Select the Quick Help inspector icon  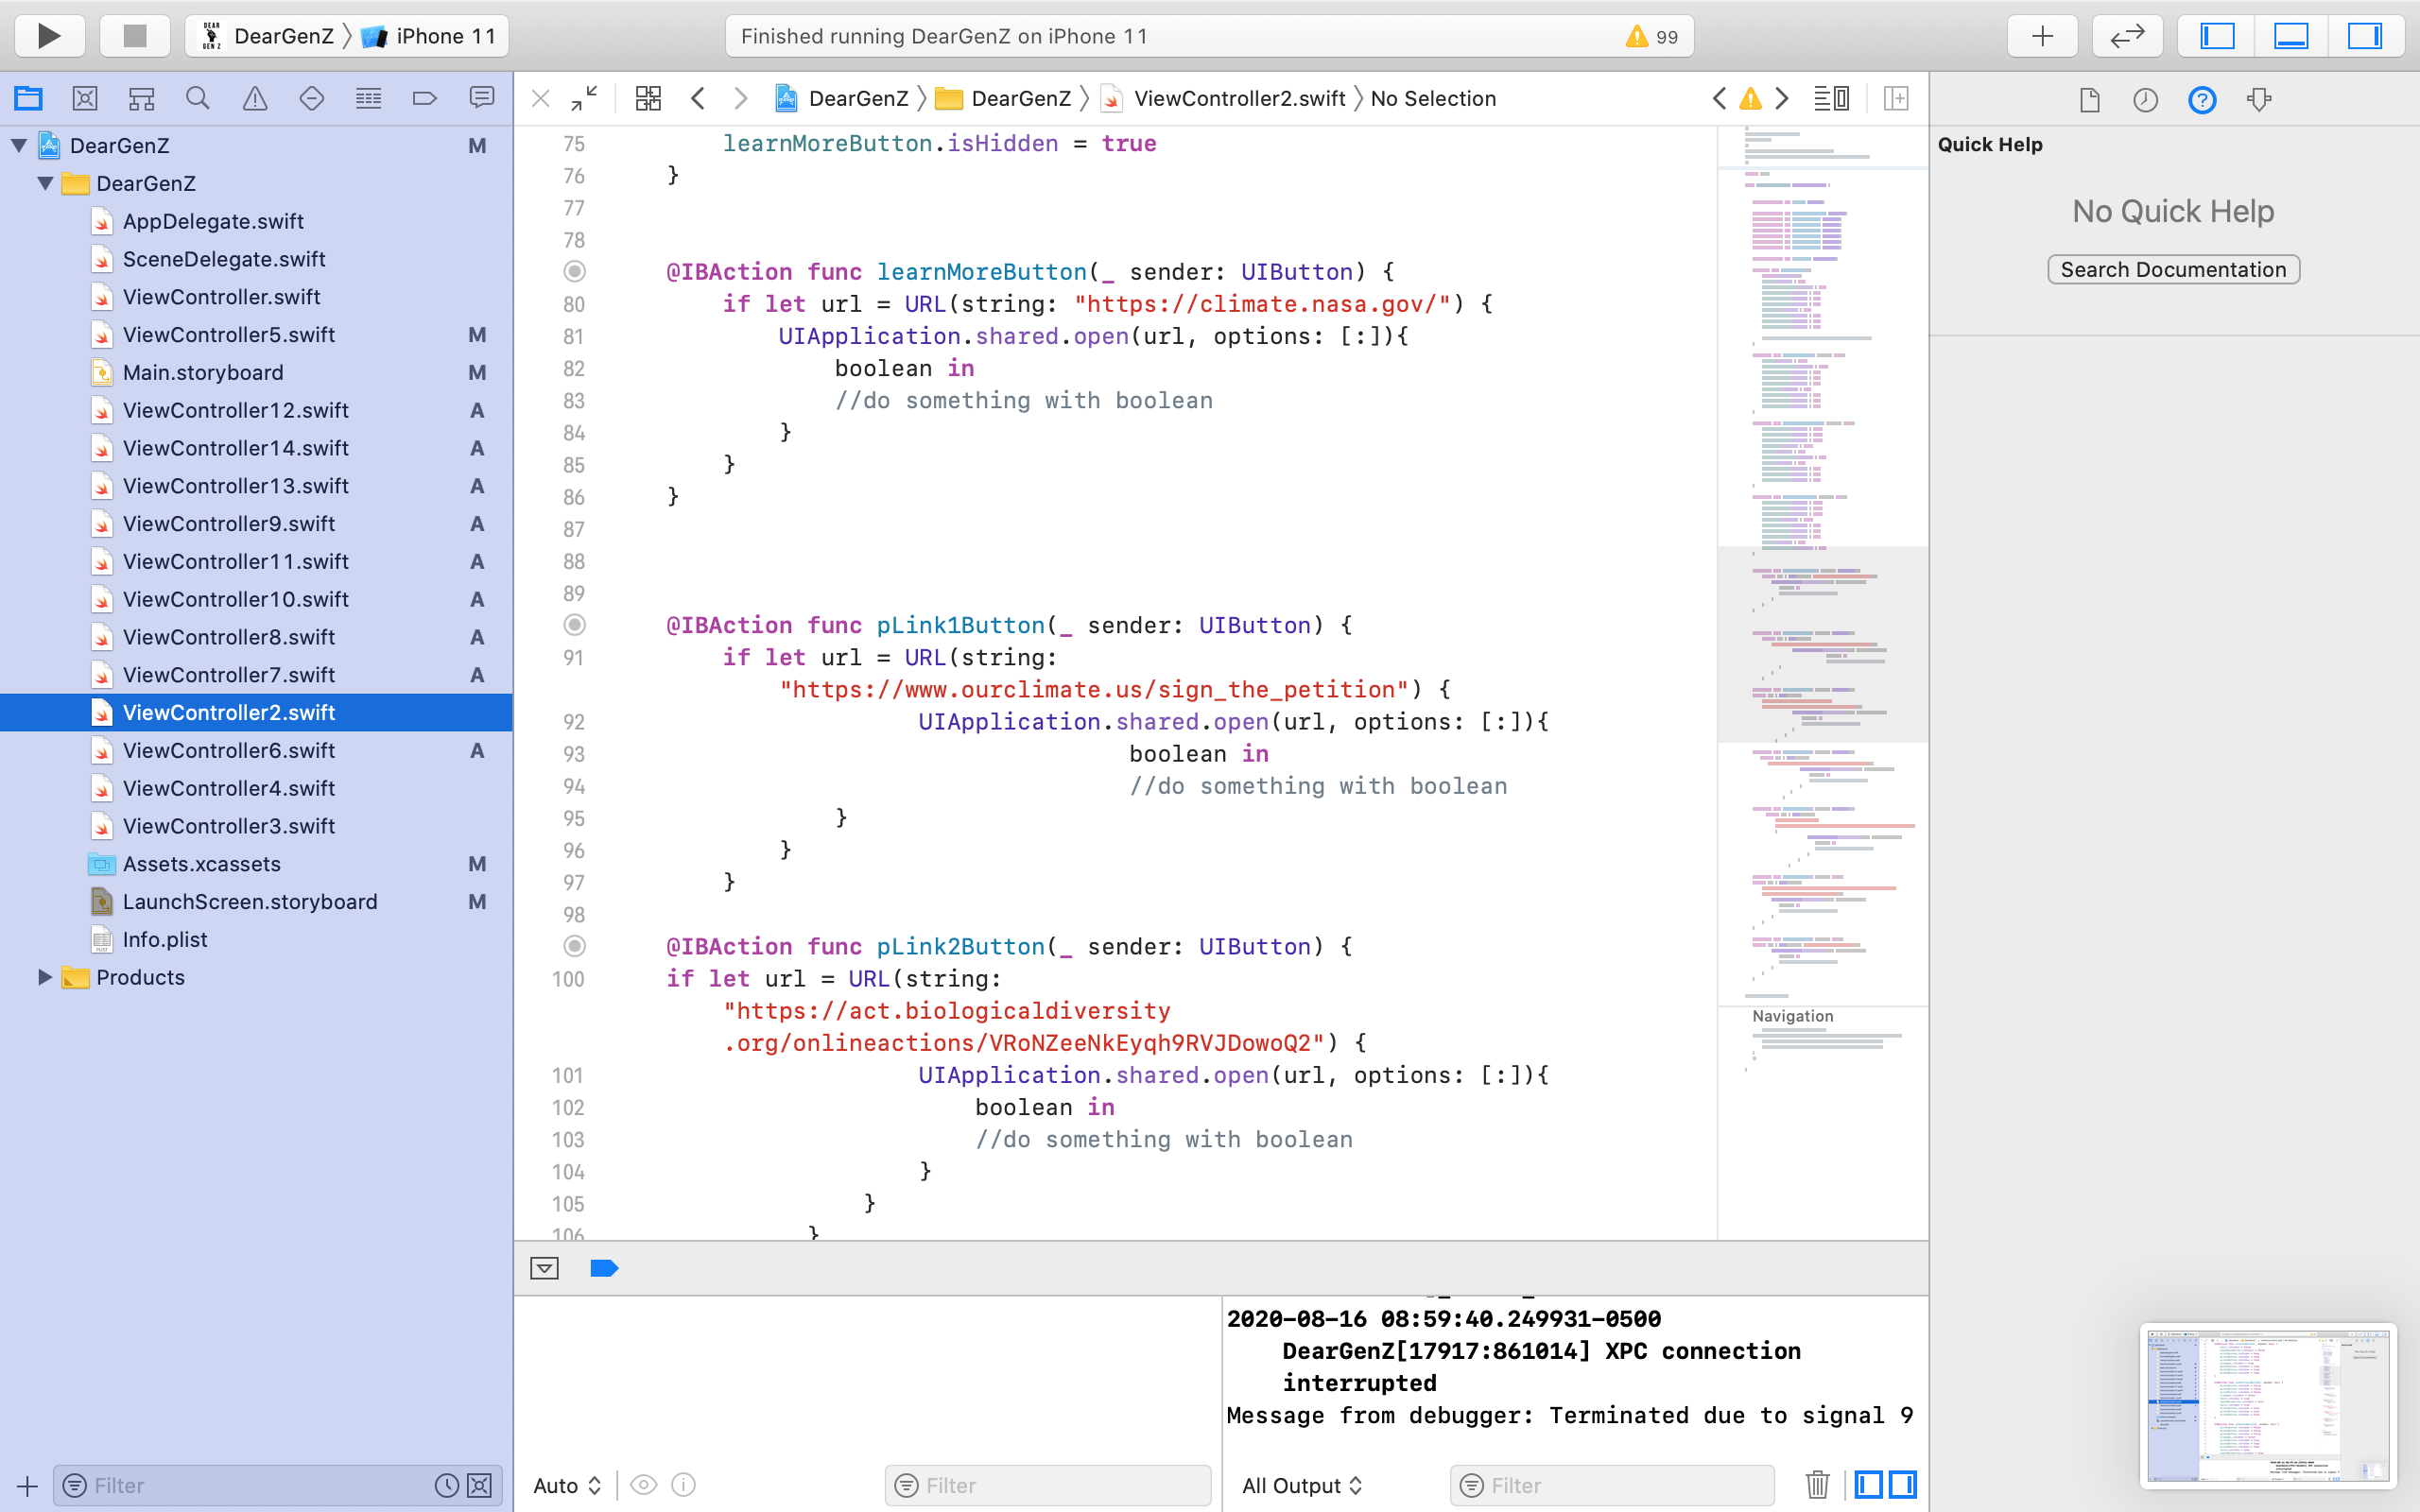[2201, 99]
